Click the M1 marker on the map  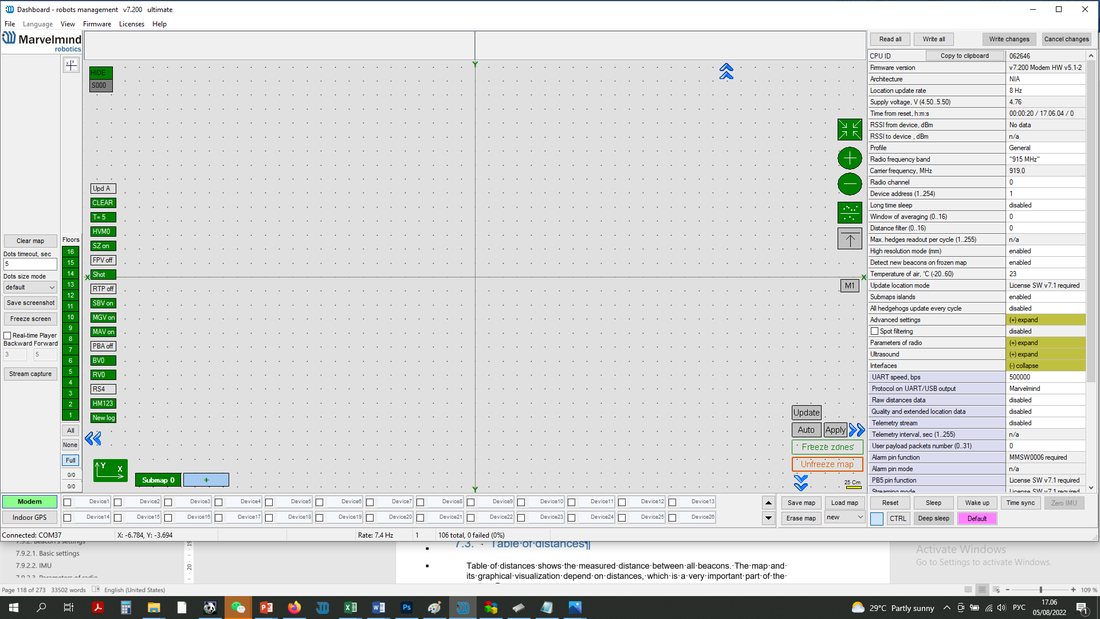(849, 286)
